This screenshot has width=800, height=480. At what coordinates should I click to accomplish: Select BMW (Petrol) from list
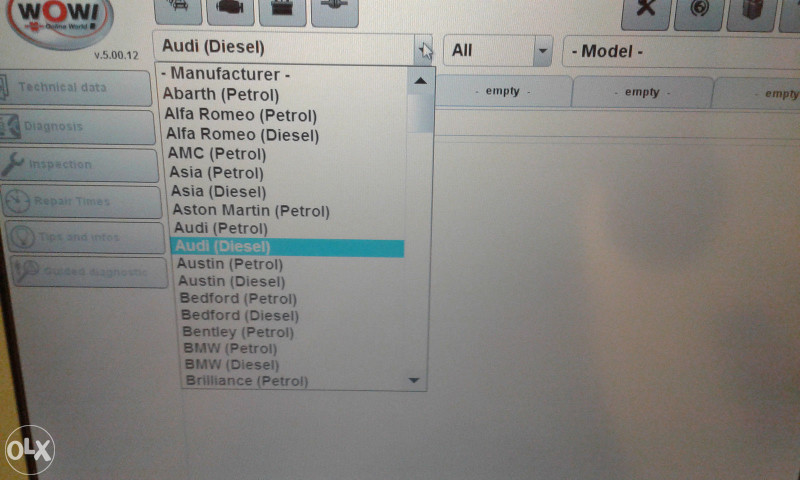(x=230, y=348)
